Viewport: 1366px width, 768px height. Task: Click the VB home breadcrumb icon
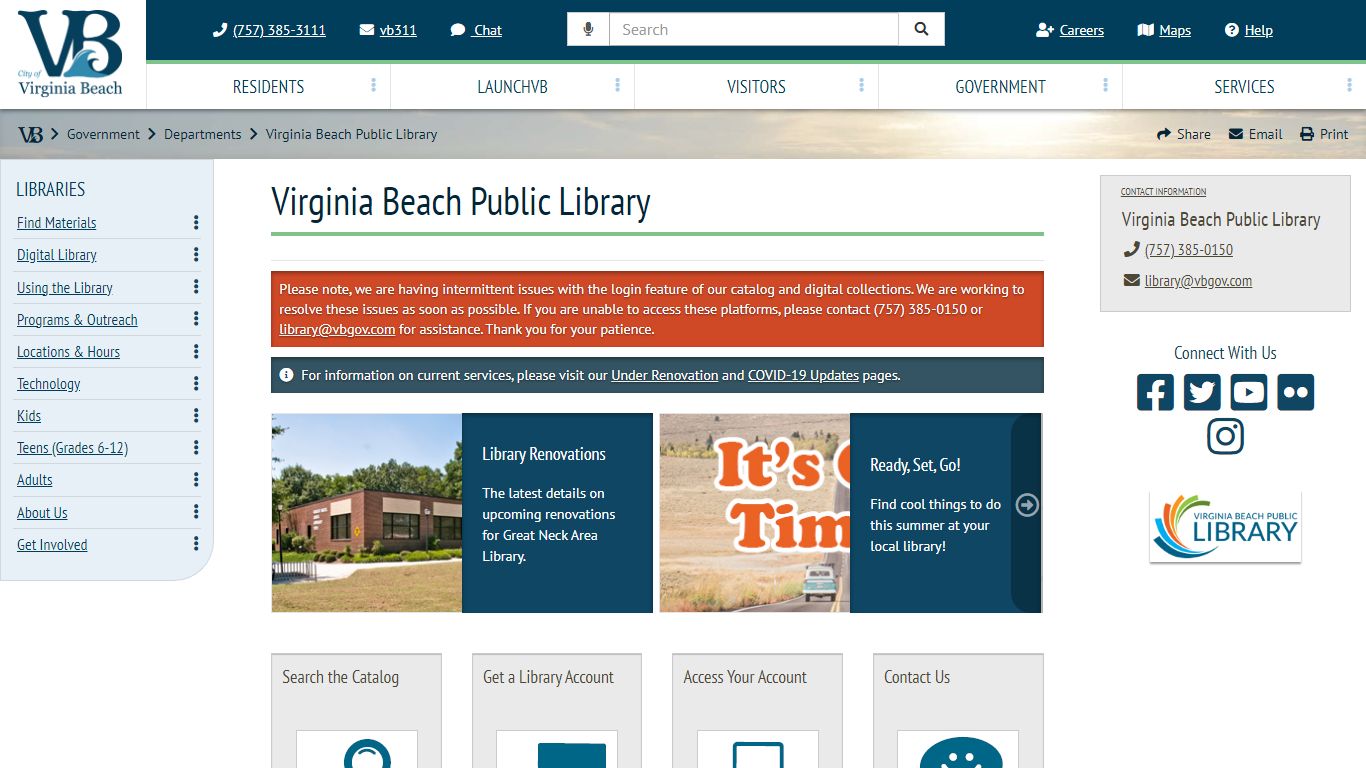(30, 134)
